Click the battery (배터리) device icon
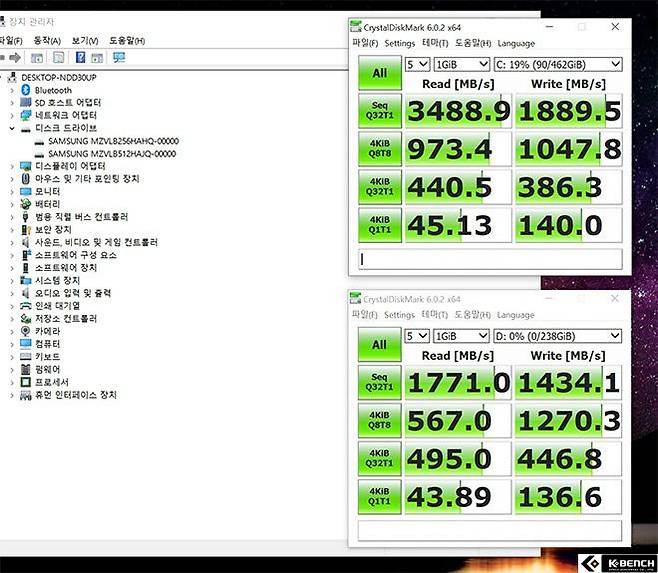The width and height of the screenshot is (658, 573). pos(26,204)
